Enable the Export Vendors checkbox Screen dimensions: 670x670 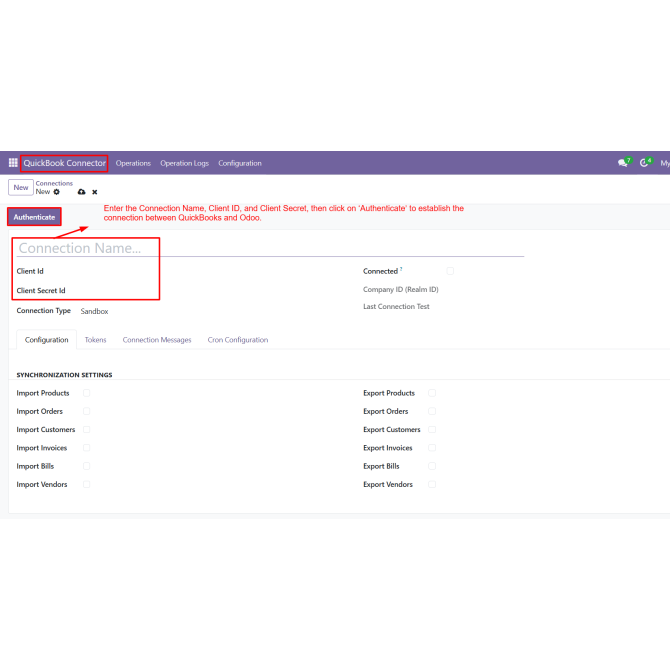point(432,484)
